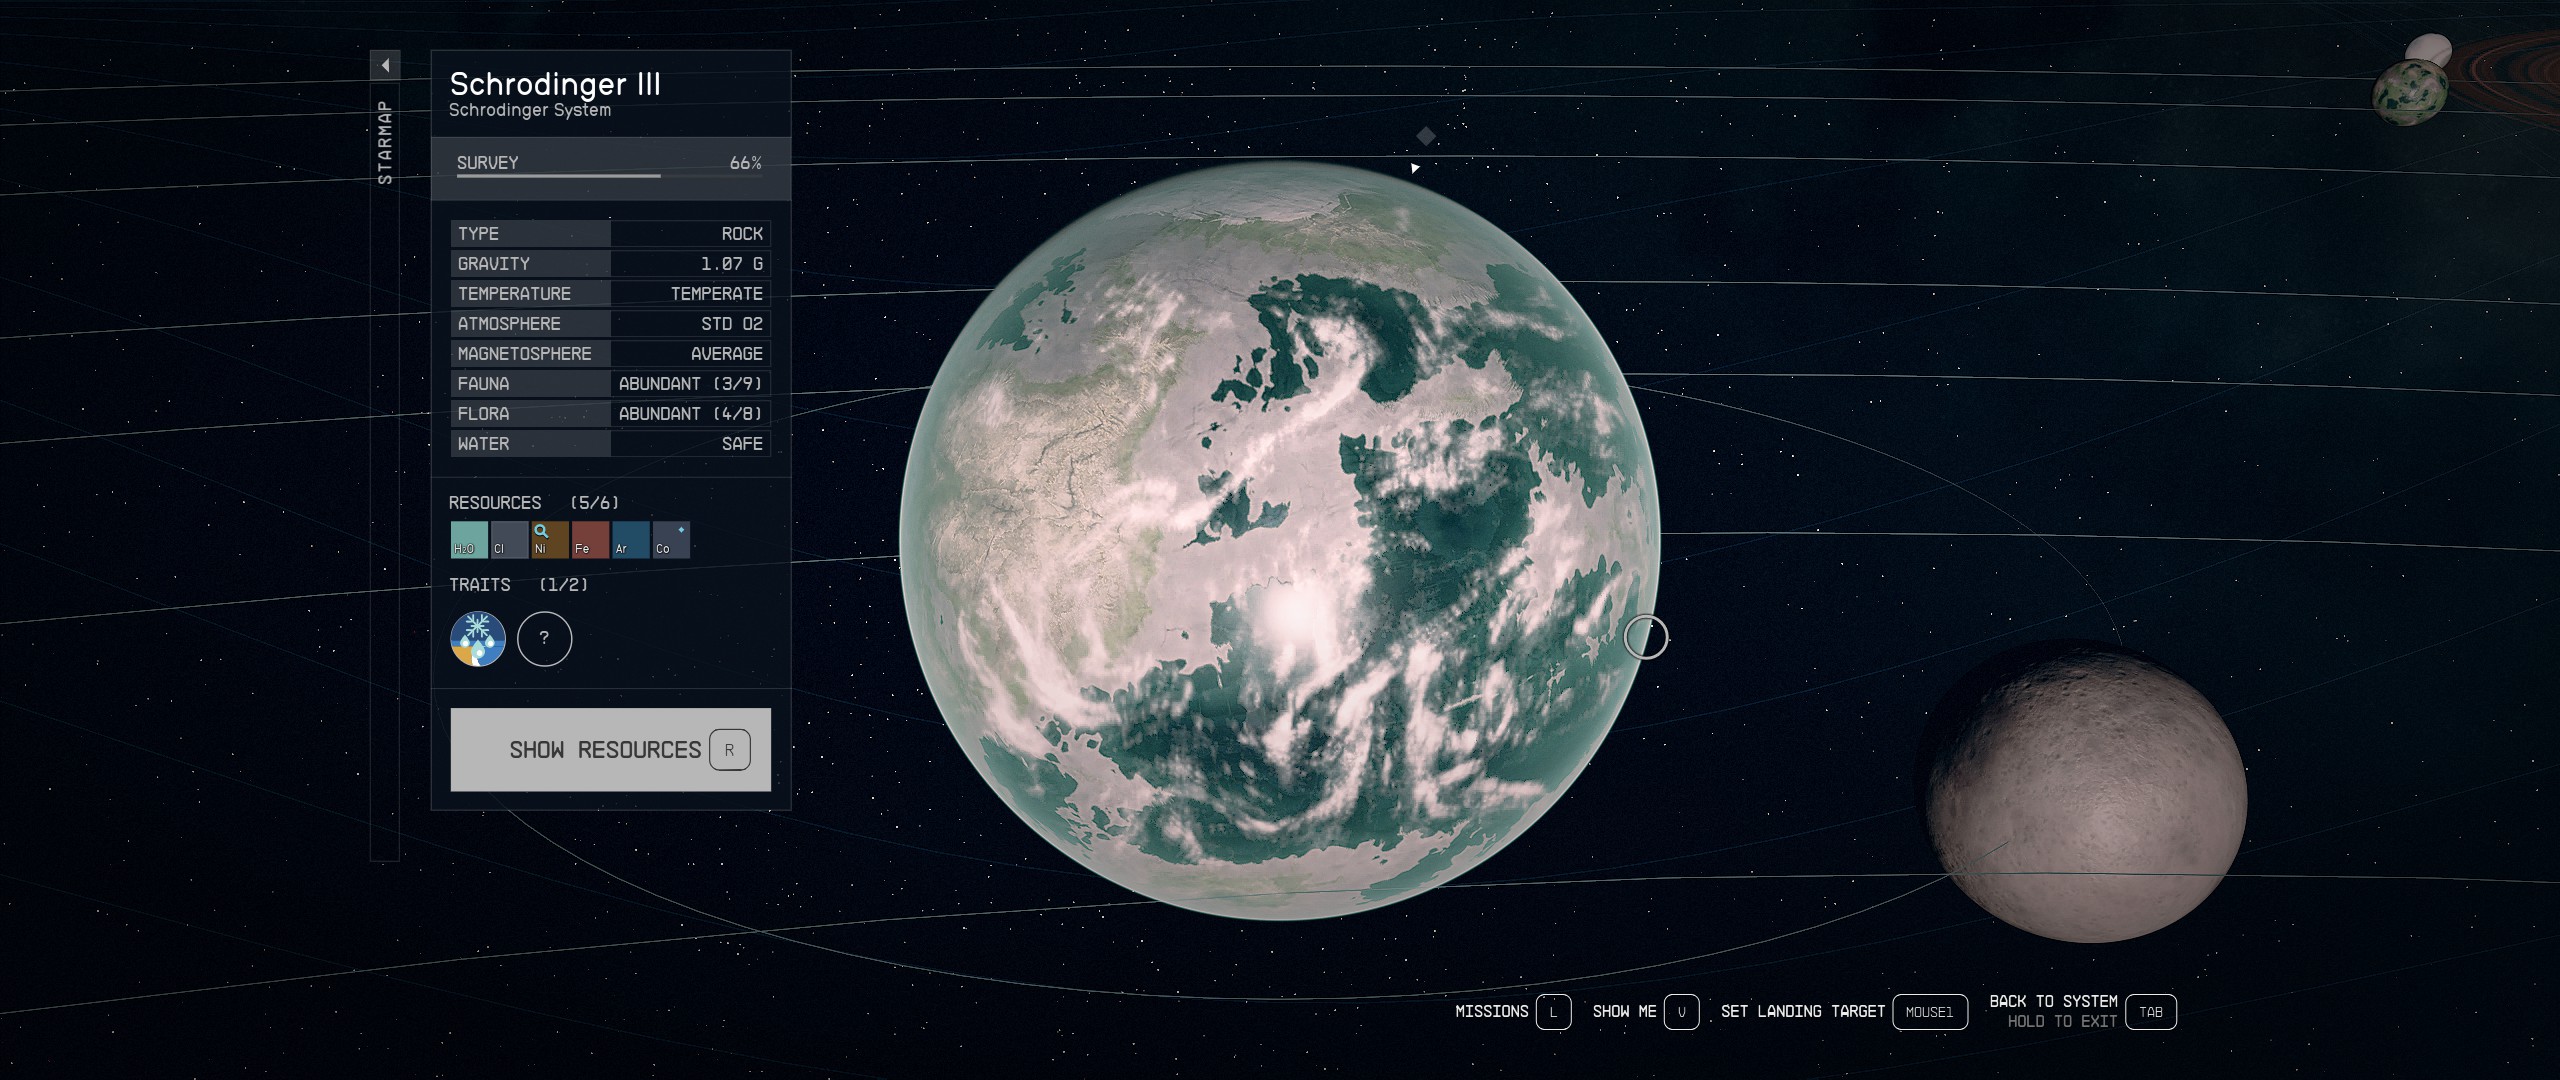Select the Ar argon resource tile
Viewport: 2560px width, 1080px height.
click(630, 540)
